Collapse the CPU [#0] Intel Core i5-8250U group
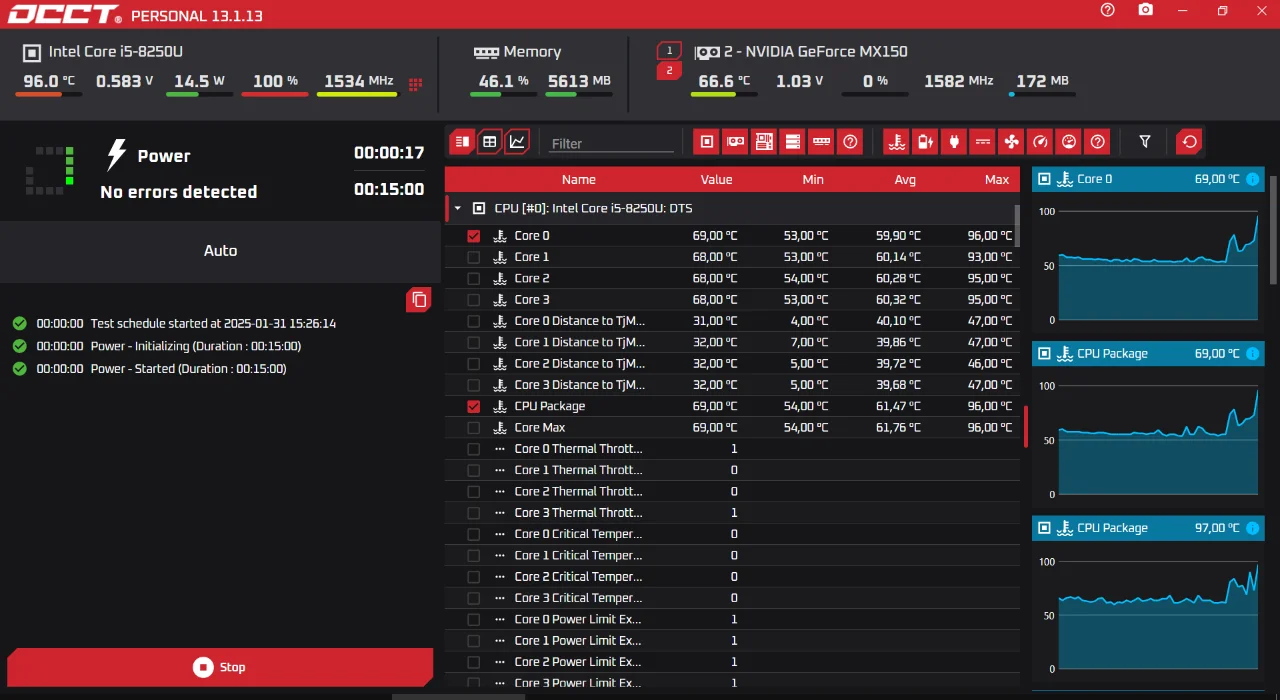 coord(457,209)
